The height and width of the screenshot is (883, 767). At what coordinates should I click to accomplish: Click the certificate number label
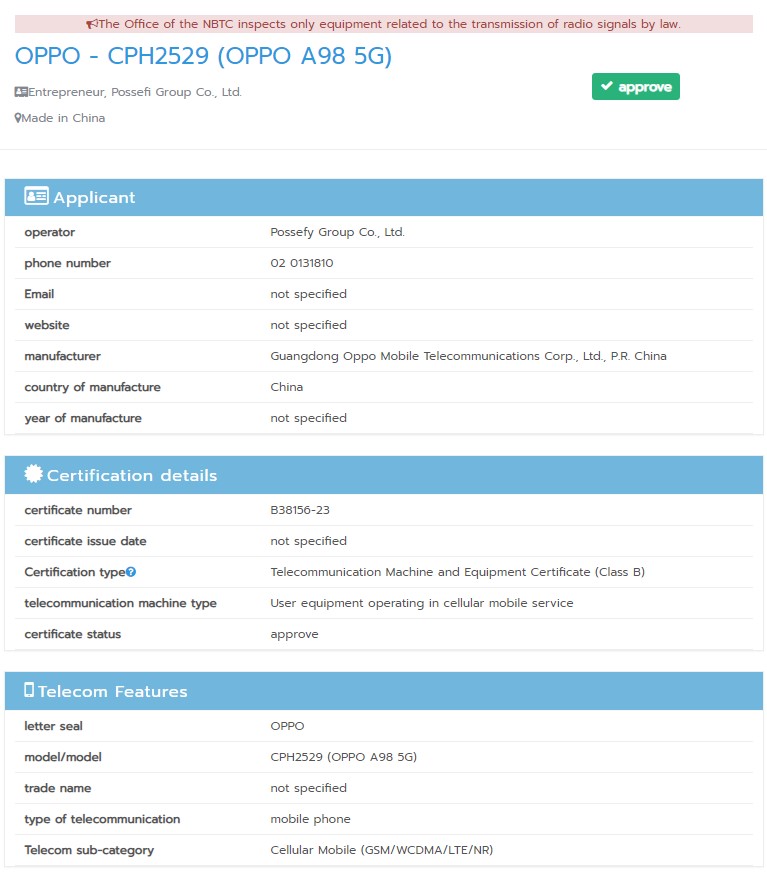point(78,510)
